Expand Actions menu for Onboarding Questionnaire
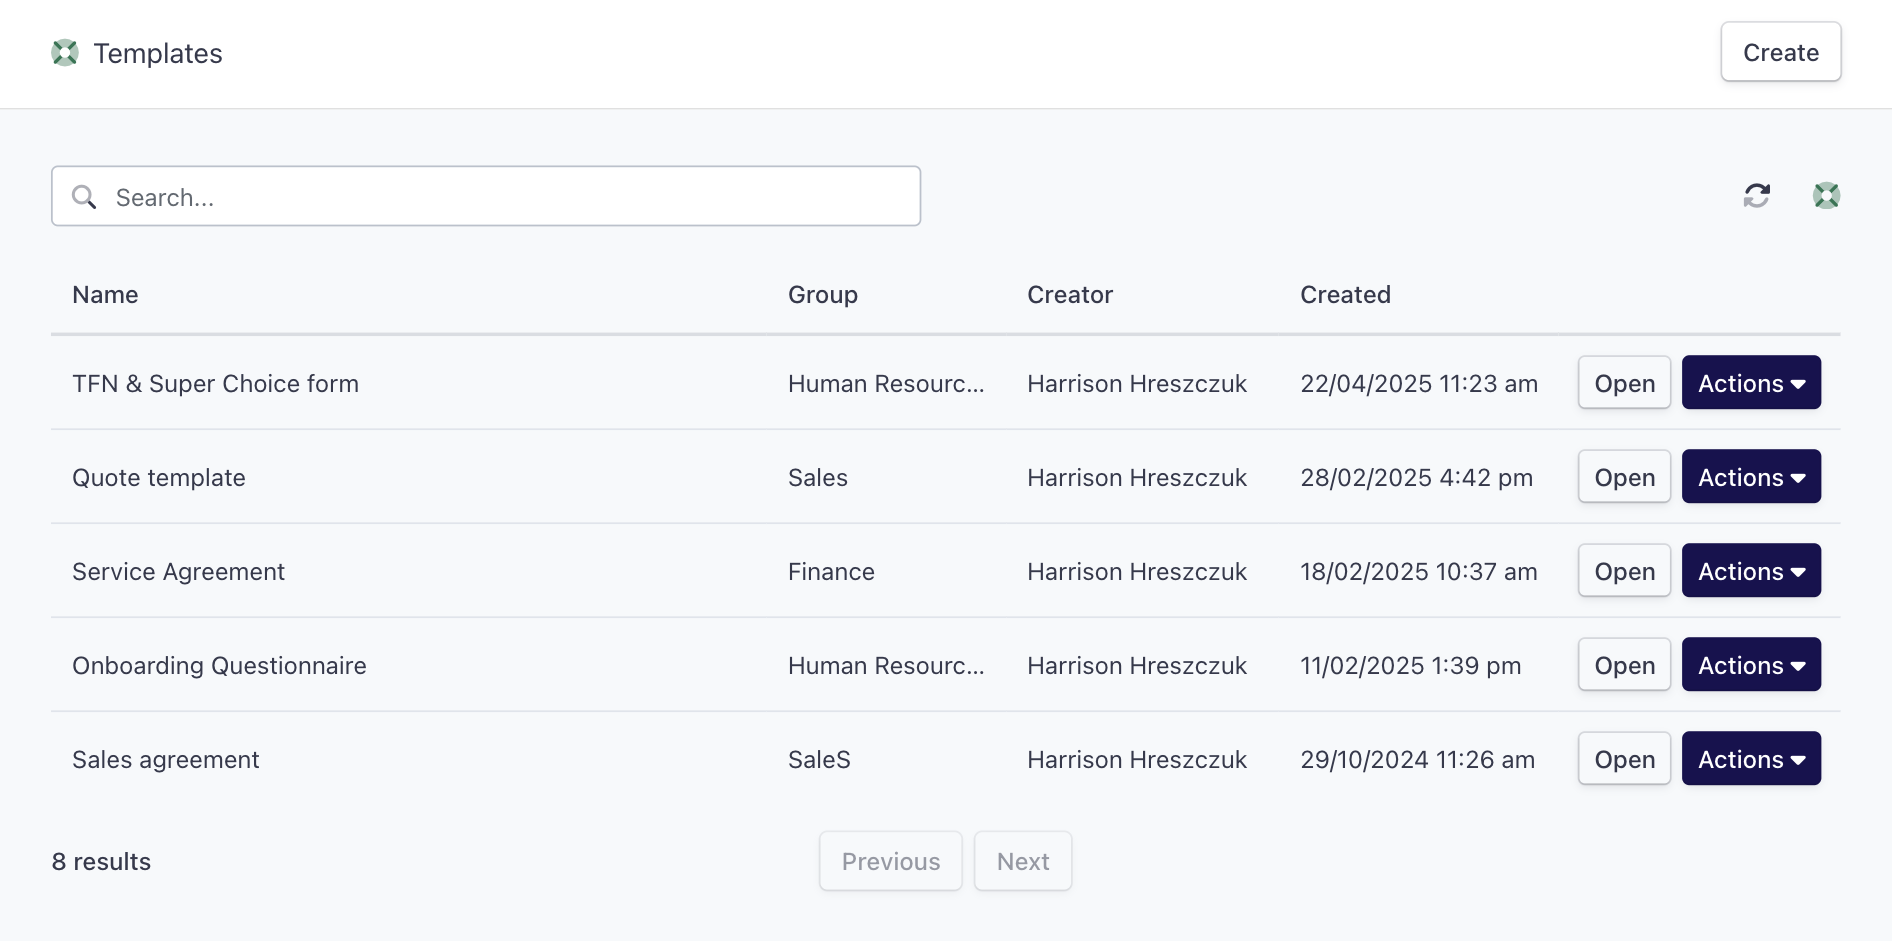1892x941 pixels. point(1751,665)
